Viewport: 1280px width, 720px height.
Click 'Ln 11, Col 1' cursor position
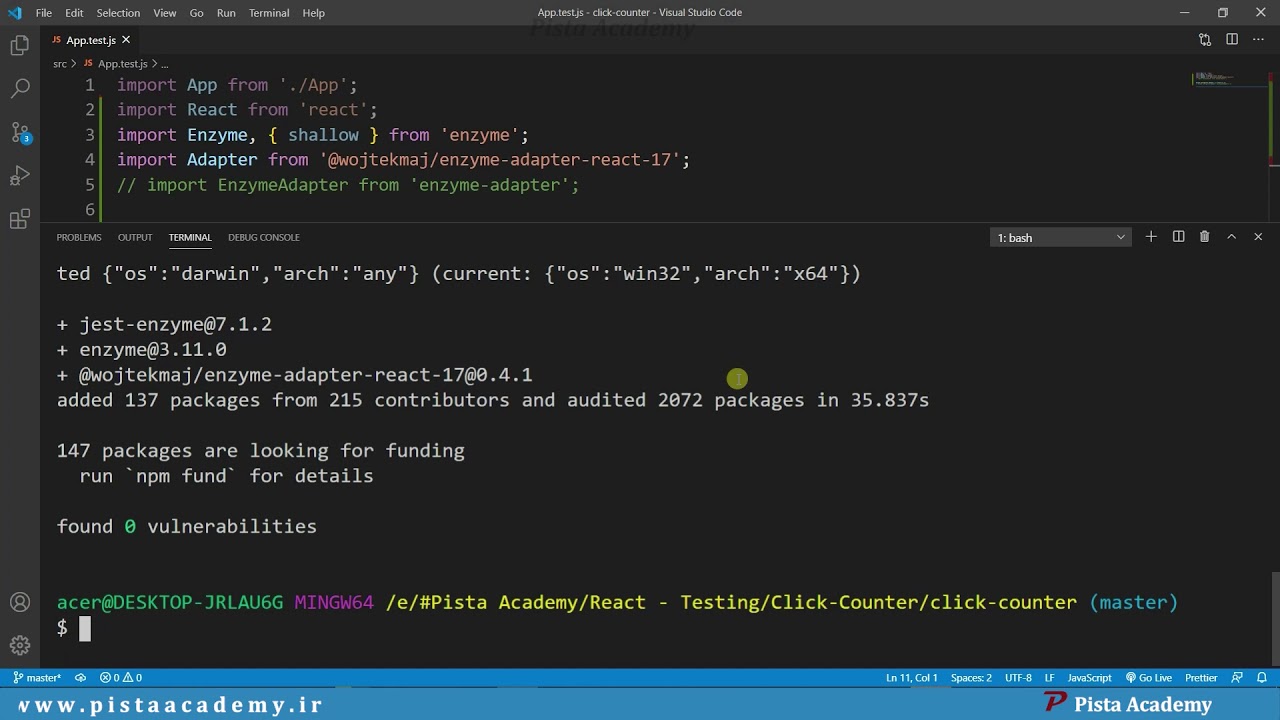click(x=911, y=678)
